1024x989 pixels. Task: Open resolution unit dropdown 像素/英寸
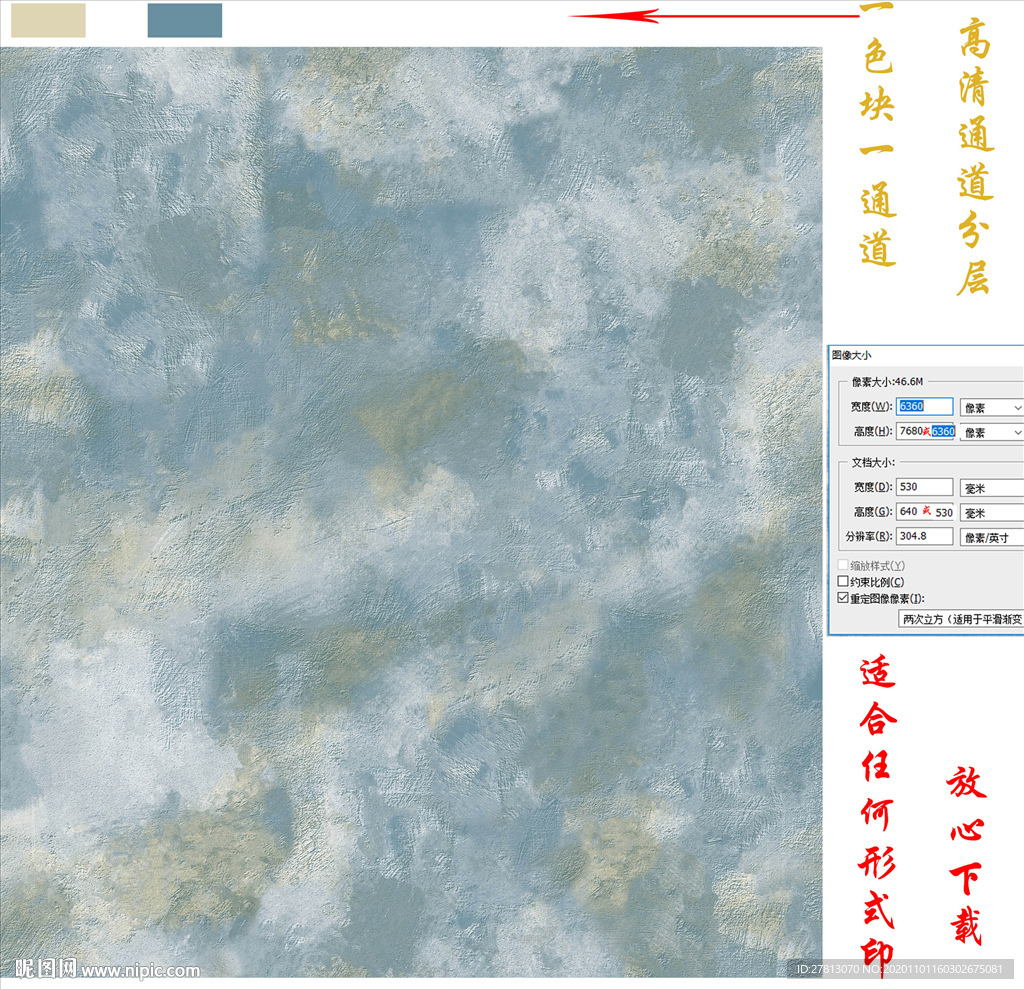991,538
